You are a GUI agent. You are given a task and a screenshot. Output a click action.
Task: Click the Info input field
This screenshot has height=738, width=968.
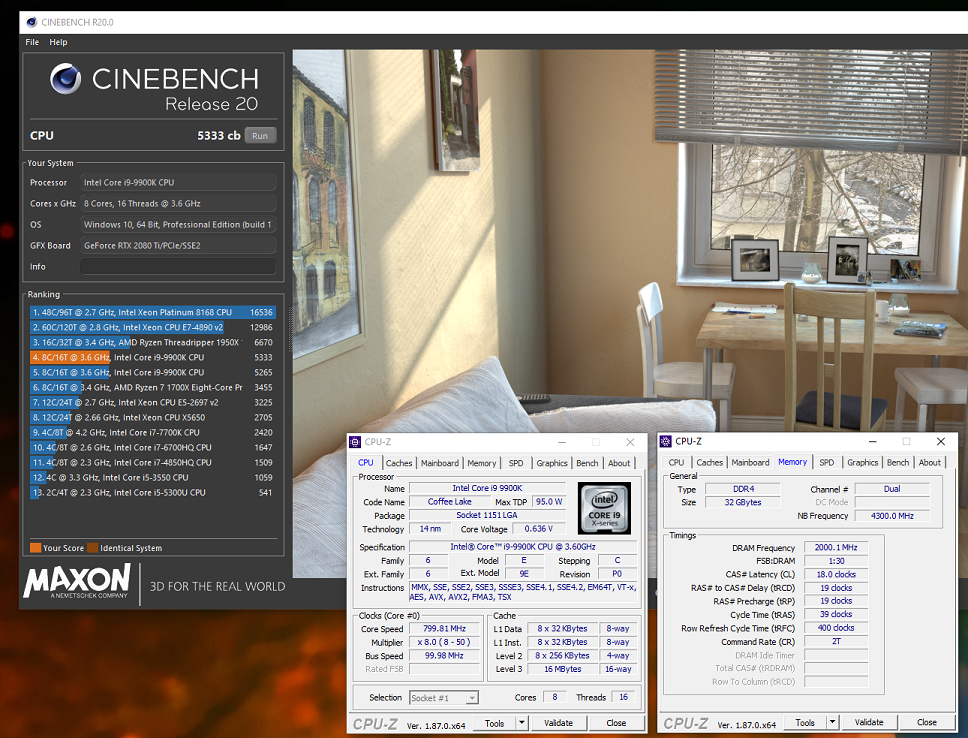178,266
